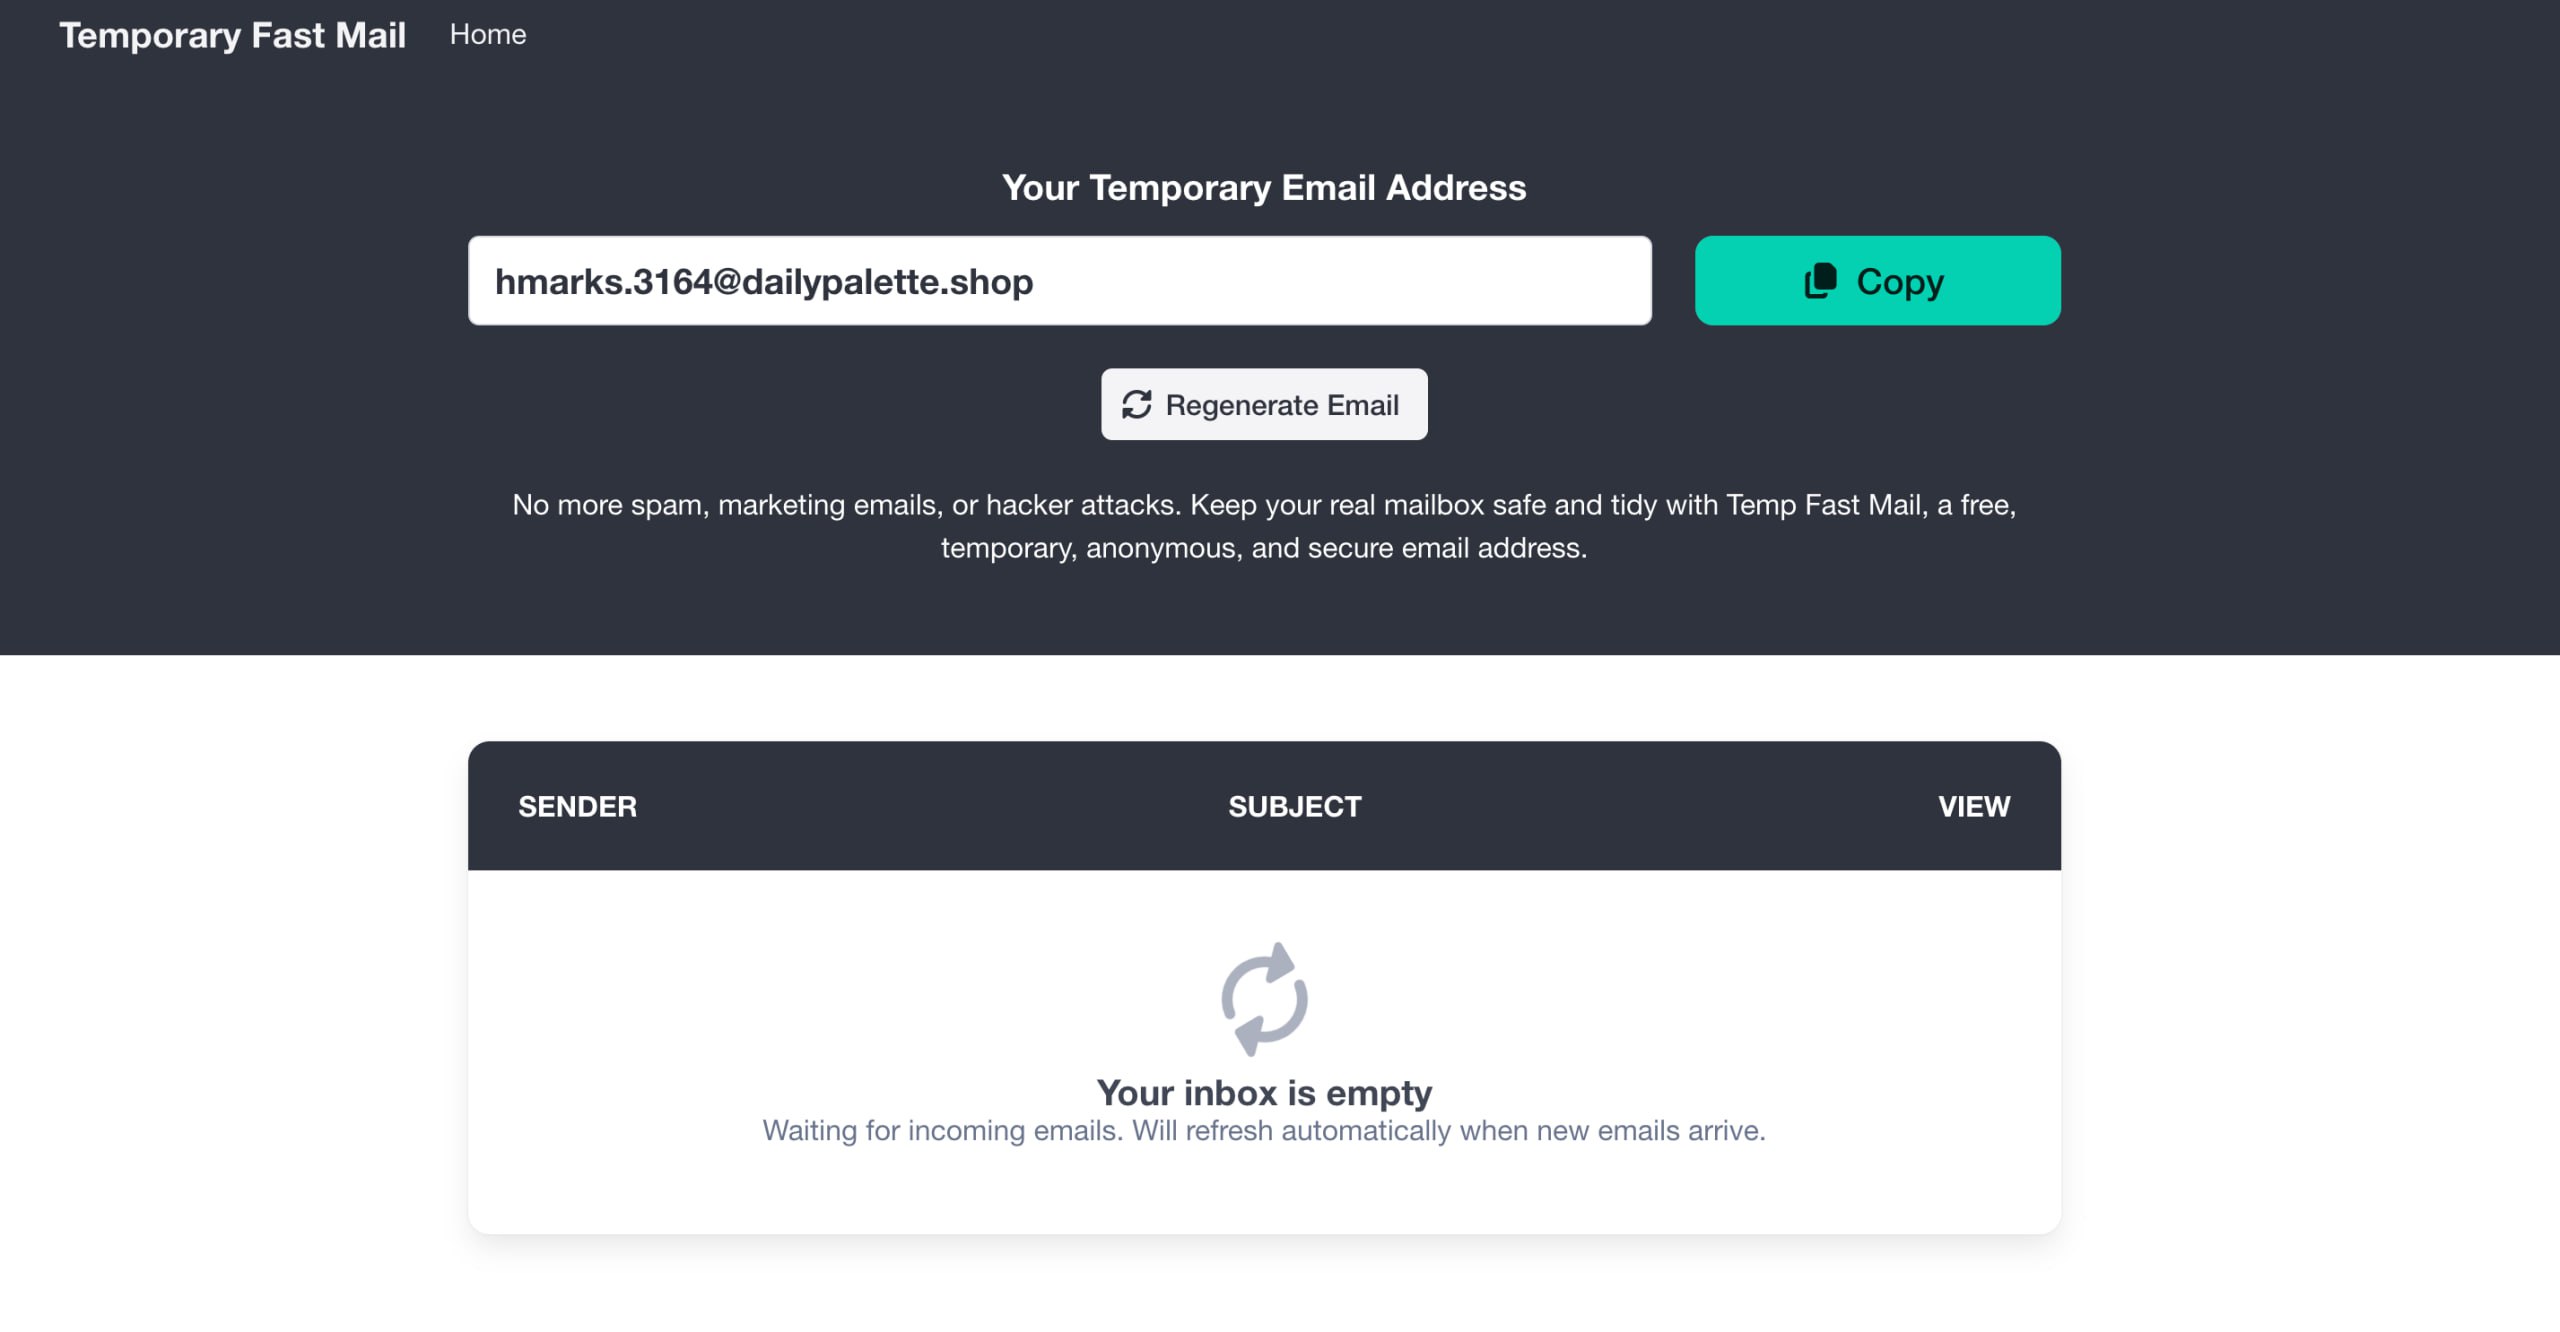Click the Temporary Fast Mail site title
Screen dimensions: 2560x1332
pos(232,35)
